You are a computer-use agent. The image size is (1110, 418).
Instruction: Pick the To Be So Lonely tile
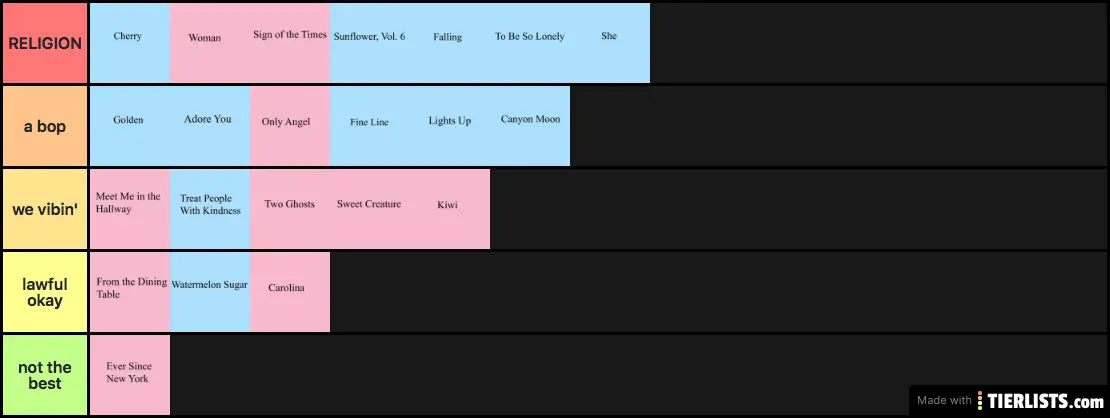tap(530, 43)
